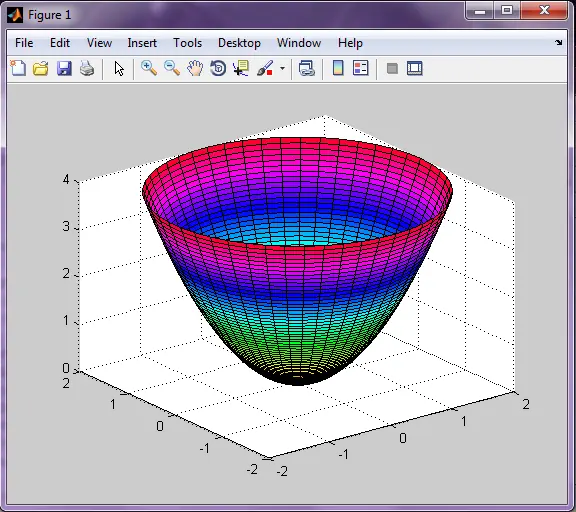Activate the Zoom Out magnifier tool
576x512 pixels.
[x=172, y=68]
